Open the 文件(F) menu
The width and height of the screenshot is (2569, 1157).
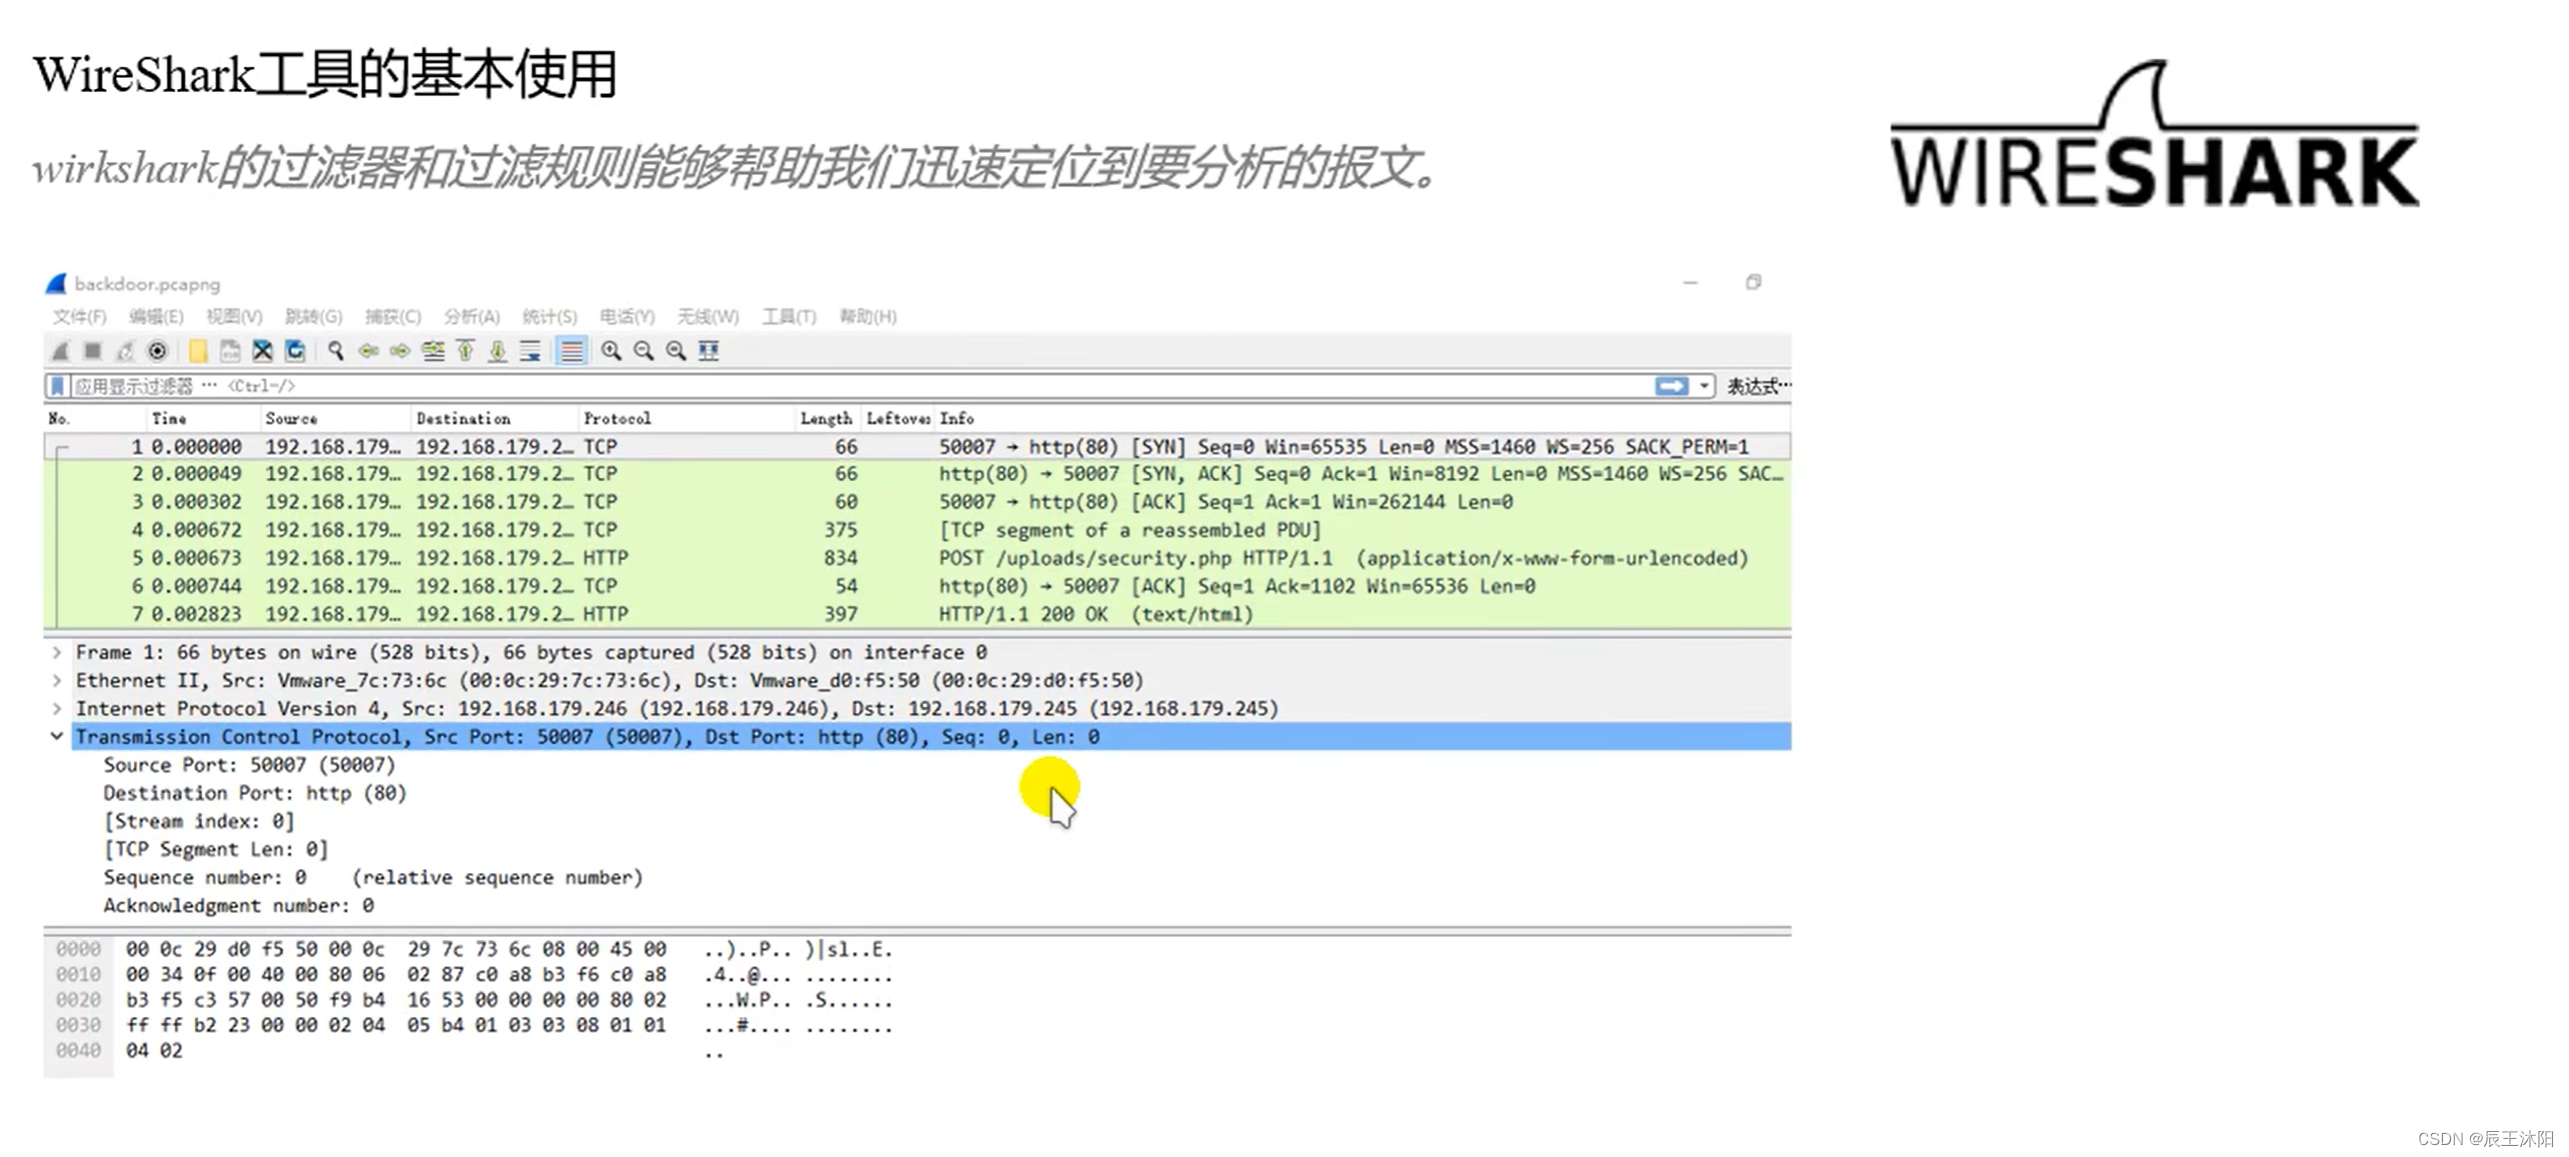pos(79,317)
